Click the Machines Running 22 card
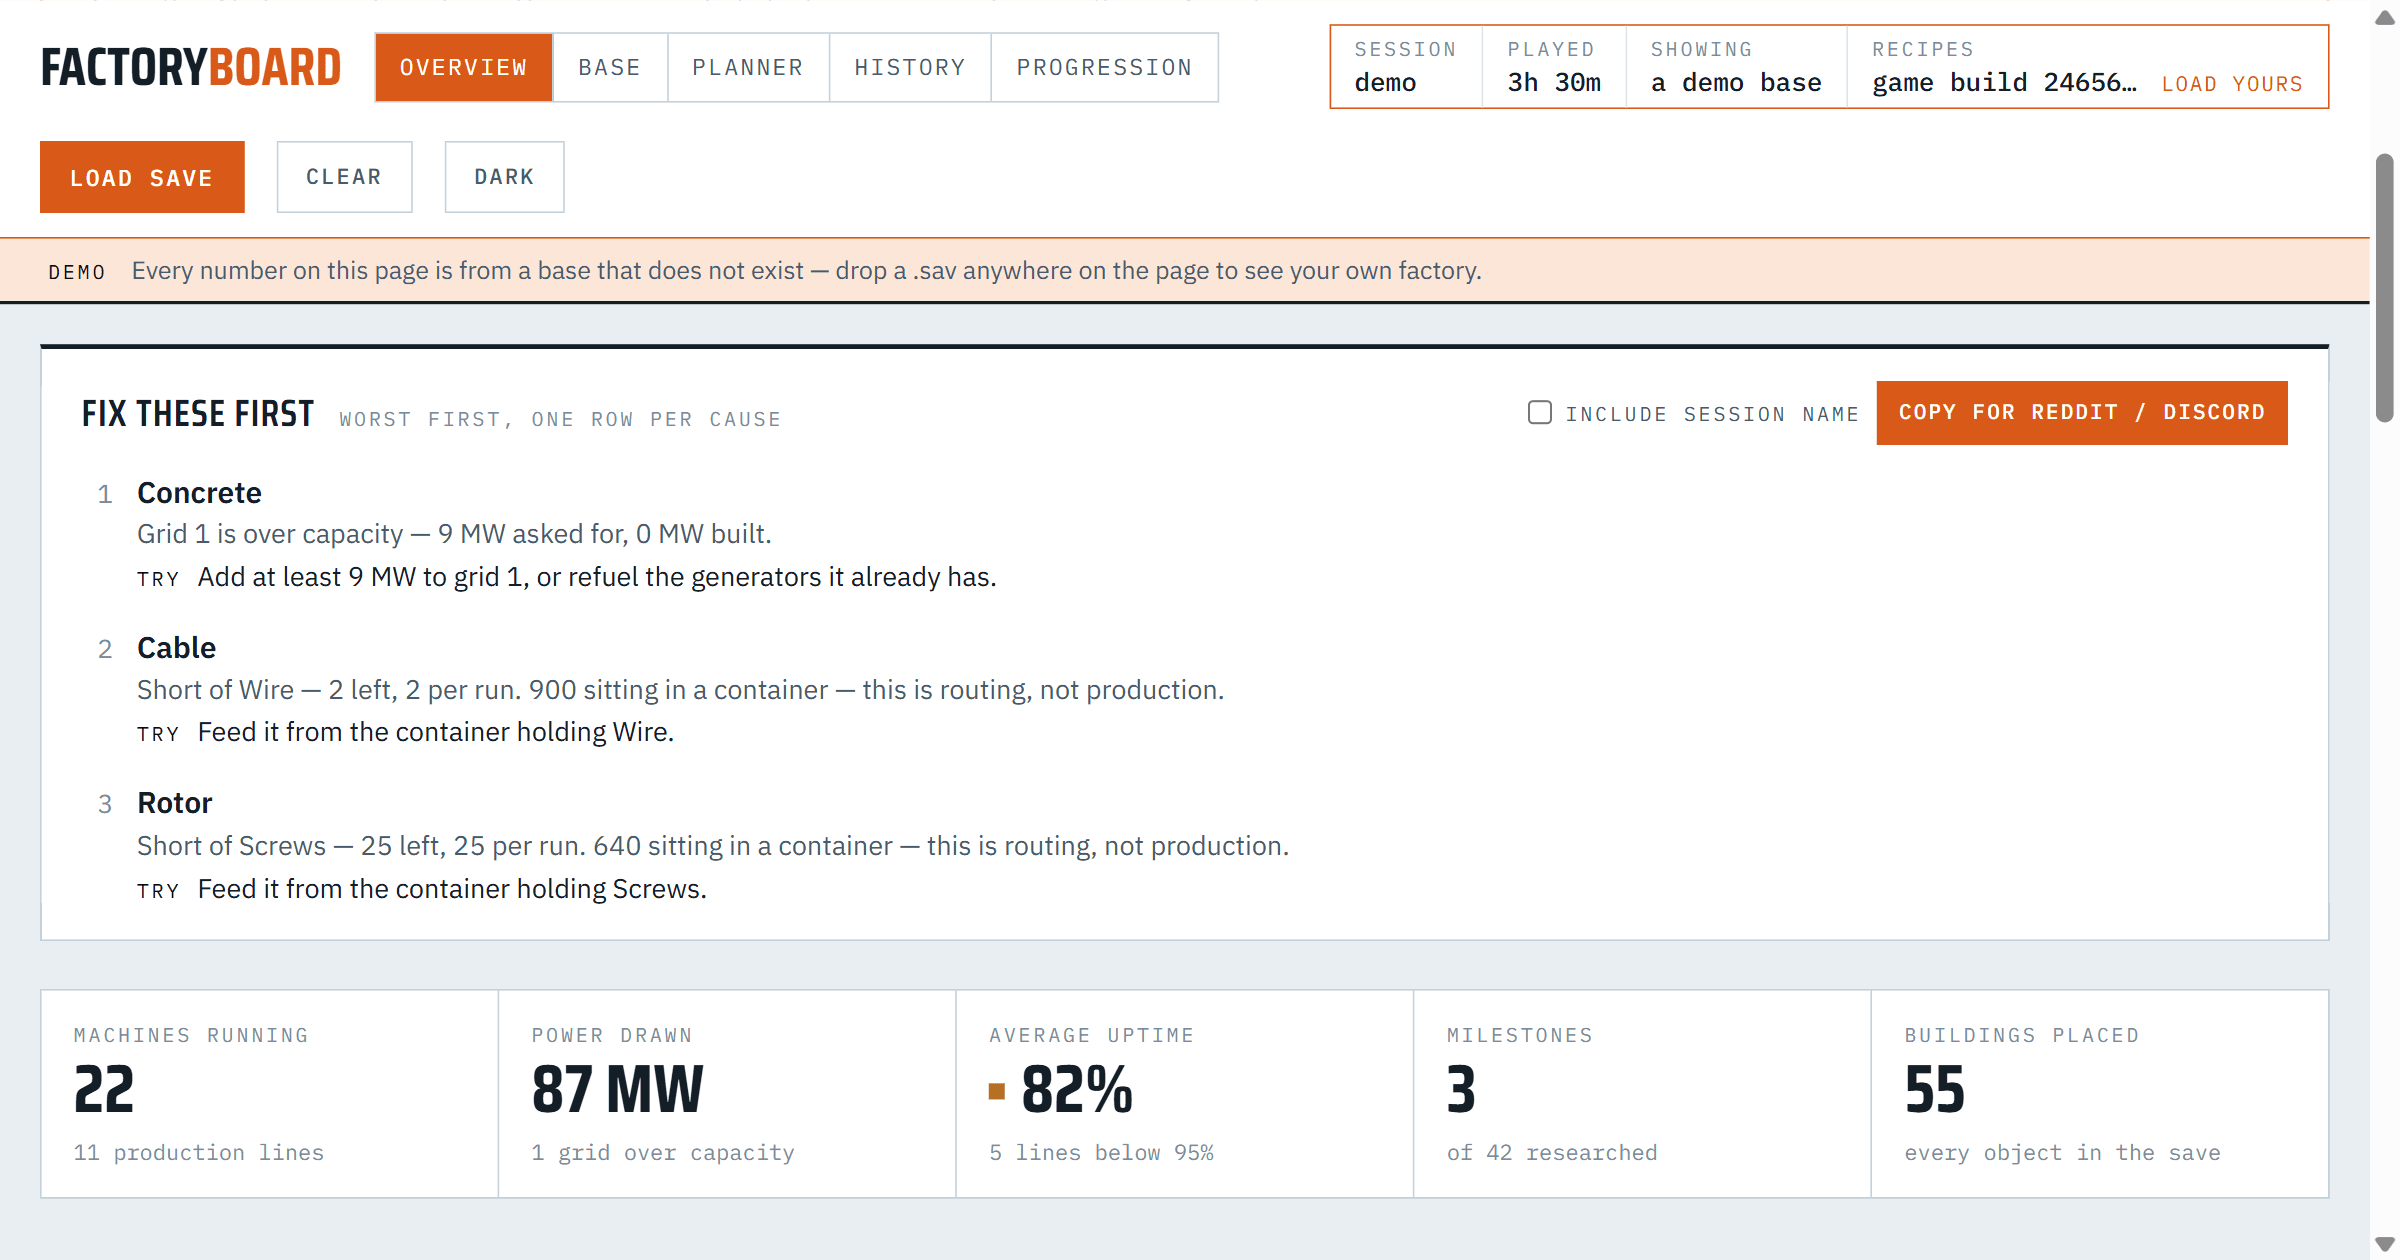Viewport: 2400px width, 1260px height. 269,1094
